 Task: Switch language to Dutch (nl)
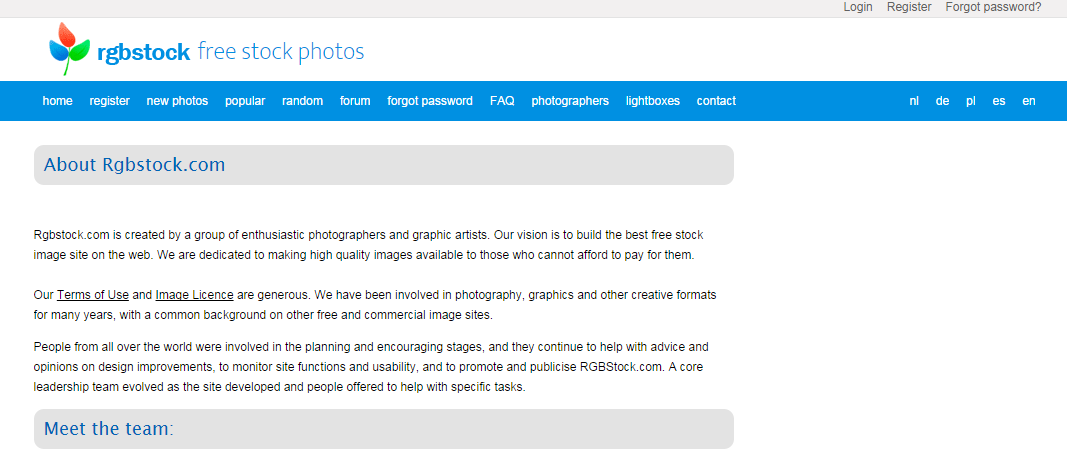914,101
